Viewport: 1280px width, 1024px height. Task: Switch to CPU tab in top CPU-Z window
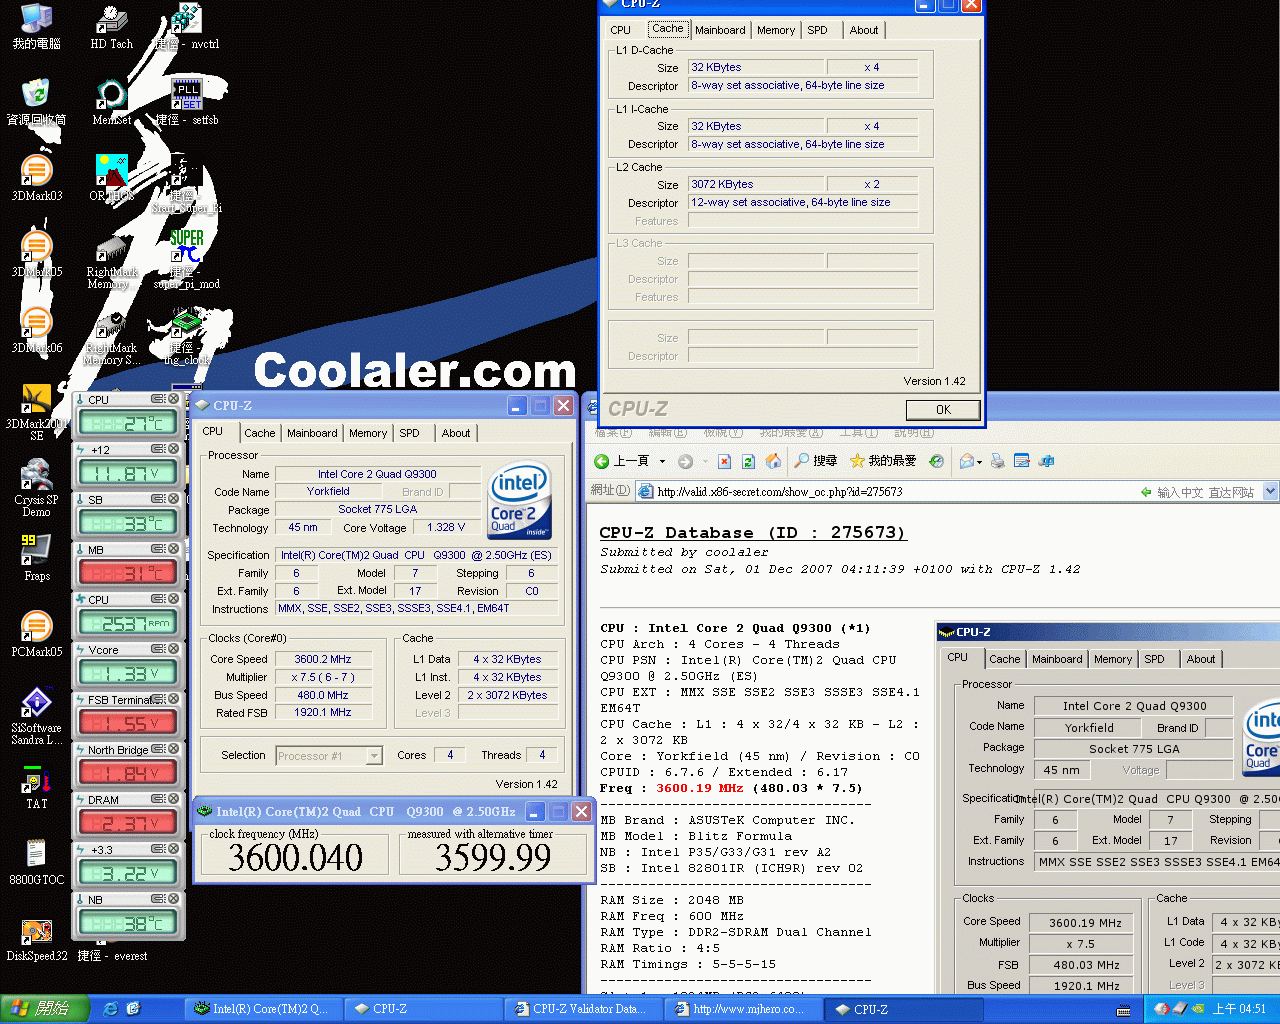click(x=621, y=30)
